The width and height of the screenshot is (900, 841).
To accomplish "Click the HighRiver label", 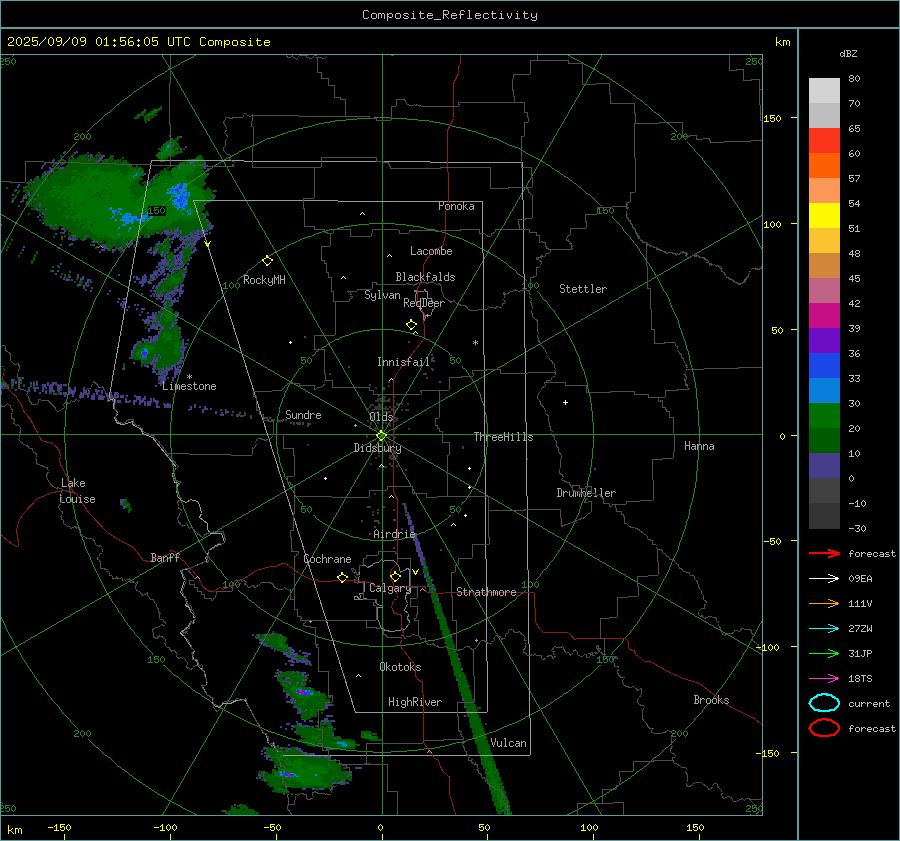I will (415, 702).
